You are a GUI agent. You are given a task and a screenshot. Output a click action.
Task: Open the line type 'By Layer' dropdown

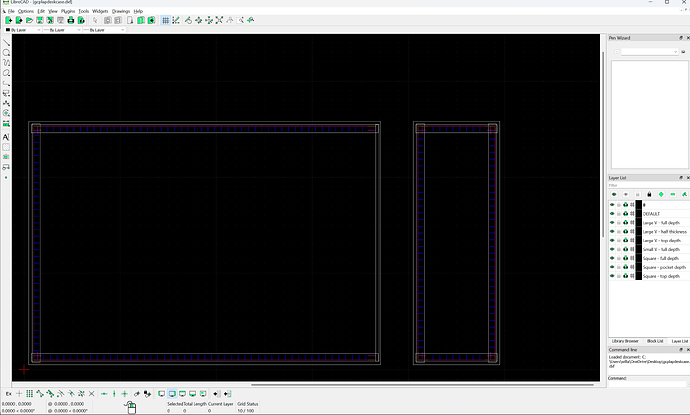(104, 30)
